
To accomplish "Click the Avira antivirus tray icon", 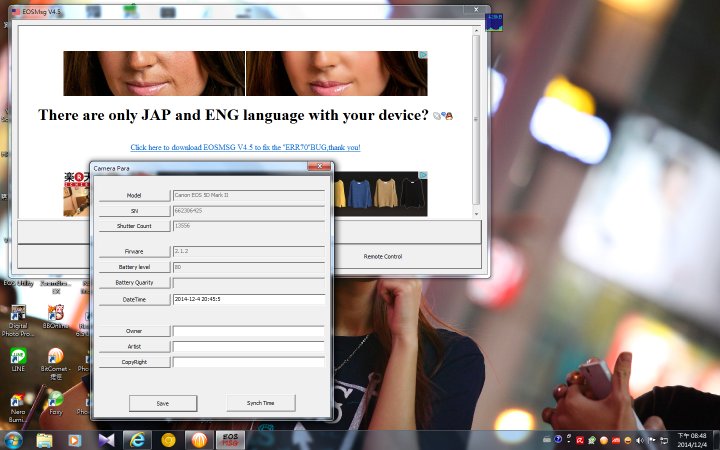I will pos(580,440).
